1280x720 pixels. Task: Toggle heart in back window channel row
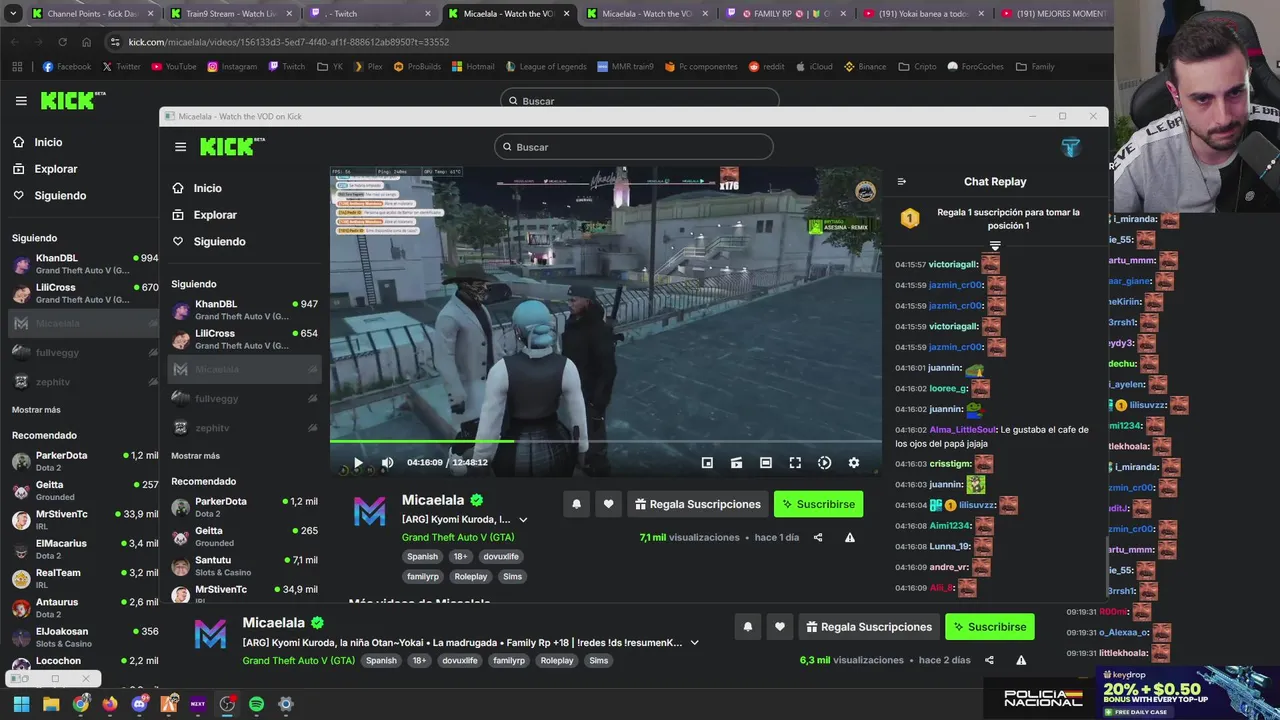pyautogui.click(x=779, y=627)
